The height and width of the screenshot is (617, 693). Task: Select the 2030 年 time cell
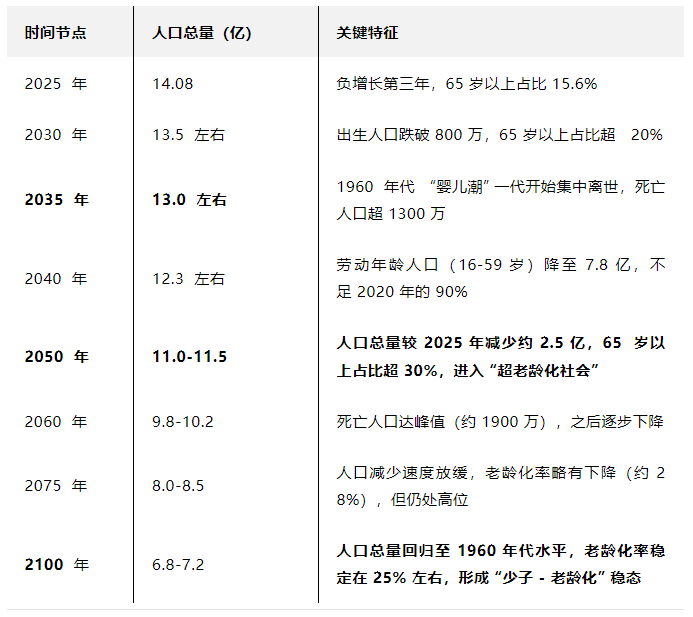56,135
